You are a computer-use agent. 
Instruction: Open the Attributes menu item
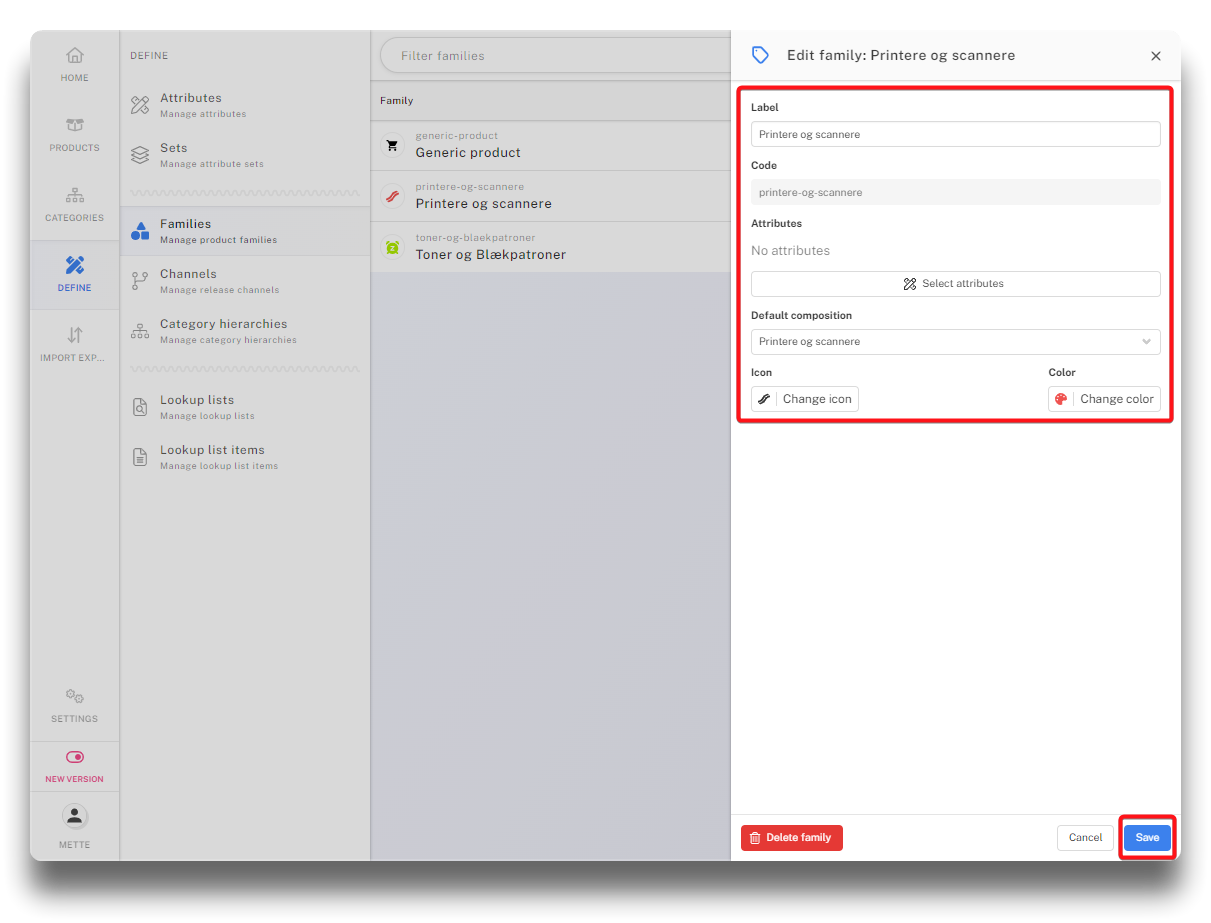[191, 104]
